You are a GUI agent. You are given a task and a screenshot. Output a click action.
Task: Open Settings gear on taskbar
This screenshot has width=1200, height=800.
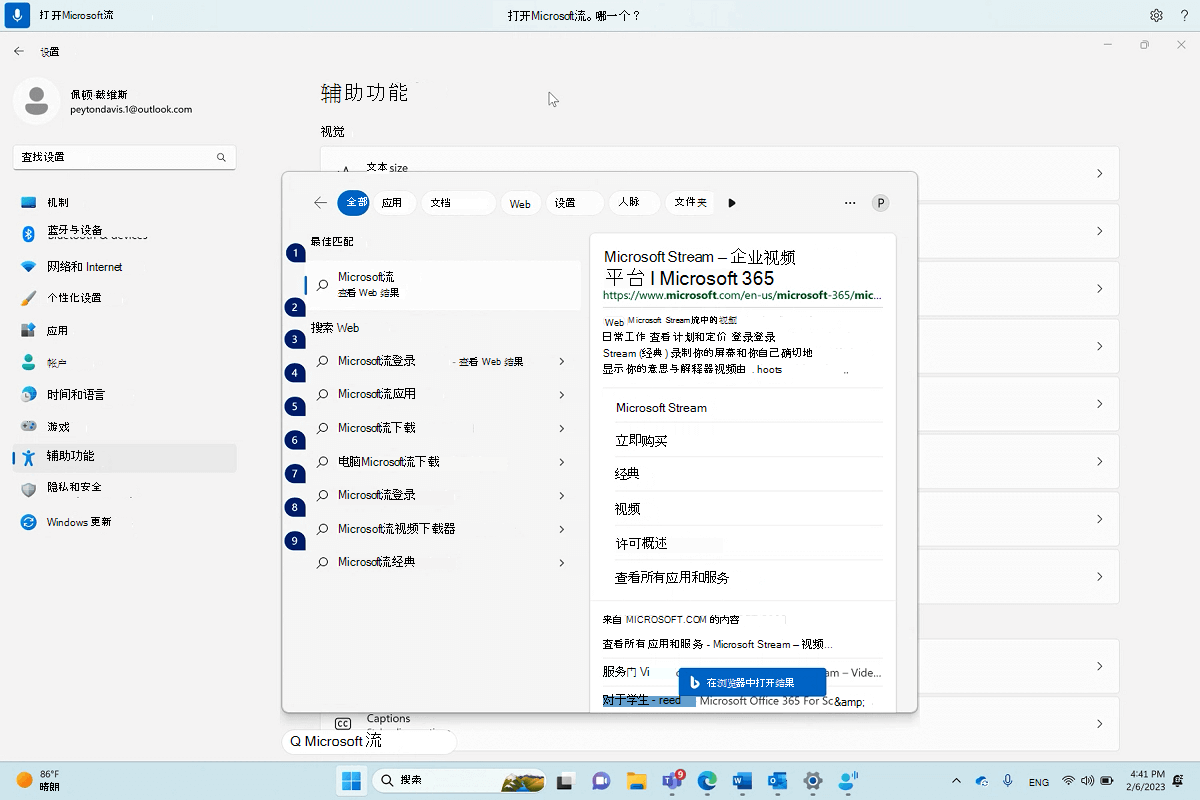[813, 780]
